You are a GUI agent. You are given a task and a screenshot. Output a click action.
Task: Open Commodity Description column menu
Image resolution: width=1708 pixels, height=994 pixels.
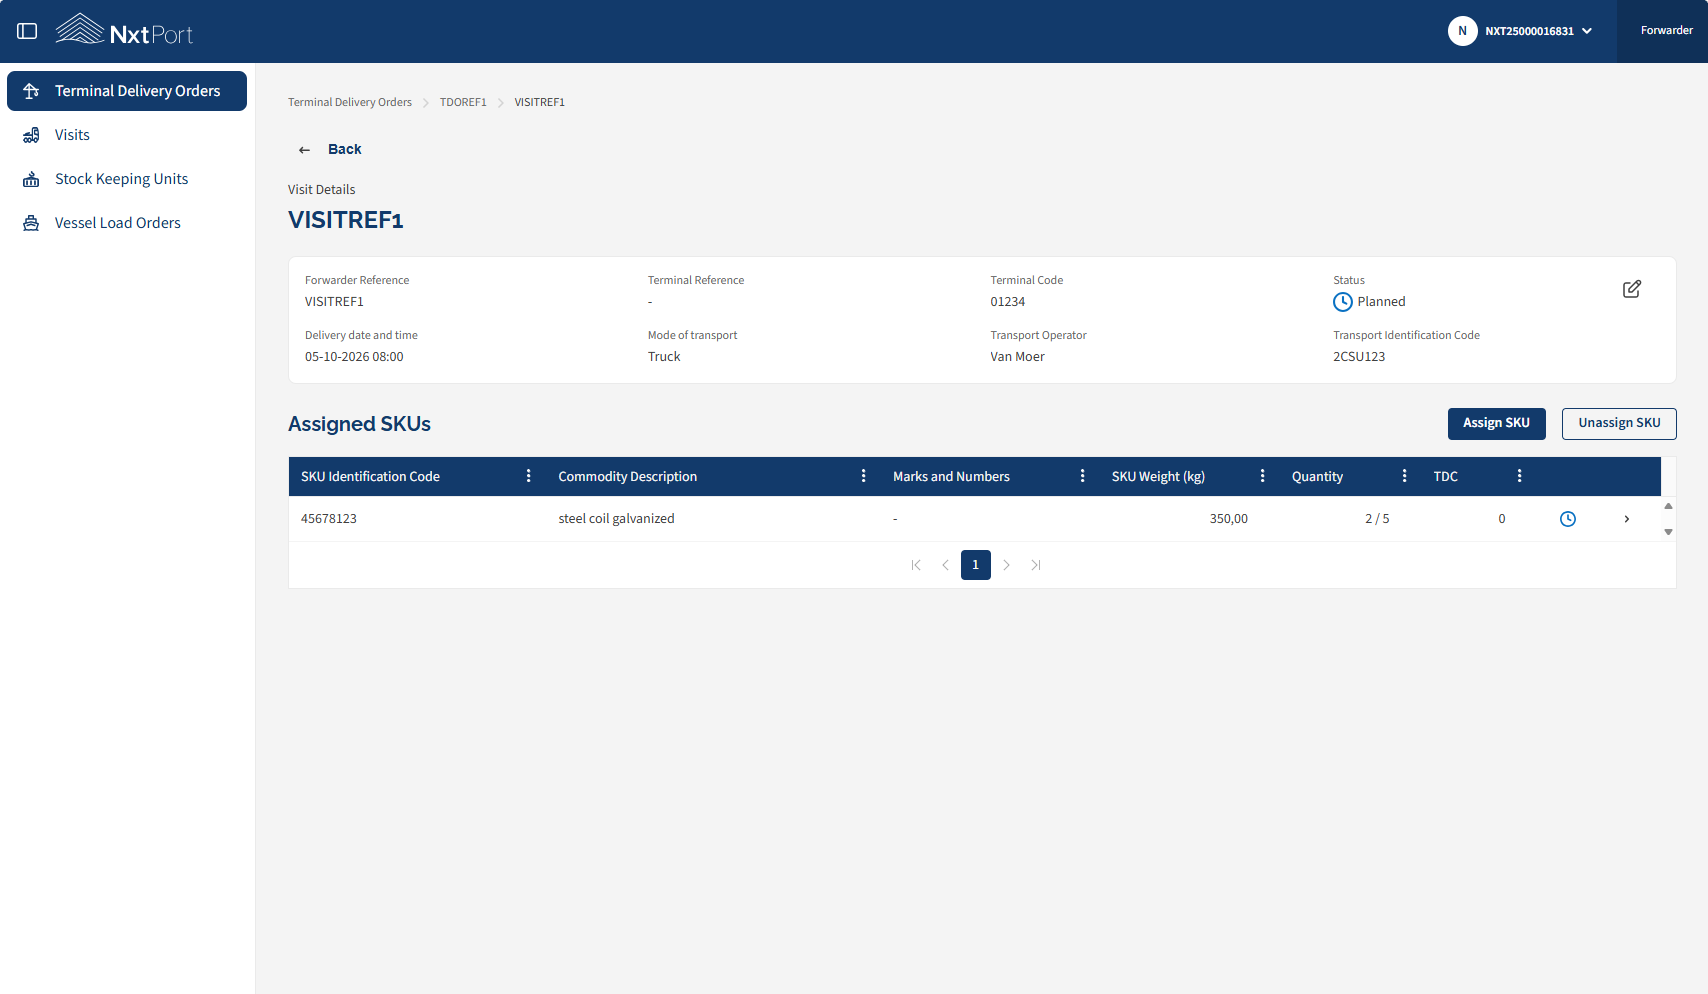(x=864, y=476)
